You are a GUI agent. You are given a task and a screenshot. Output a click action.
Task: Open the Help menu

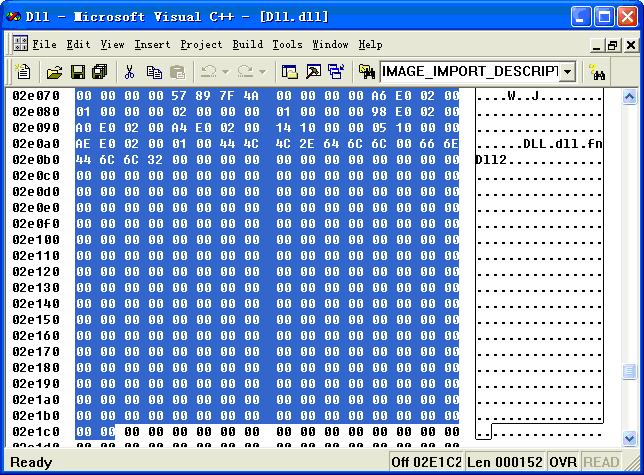point(370,44)
